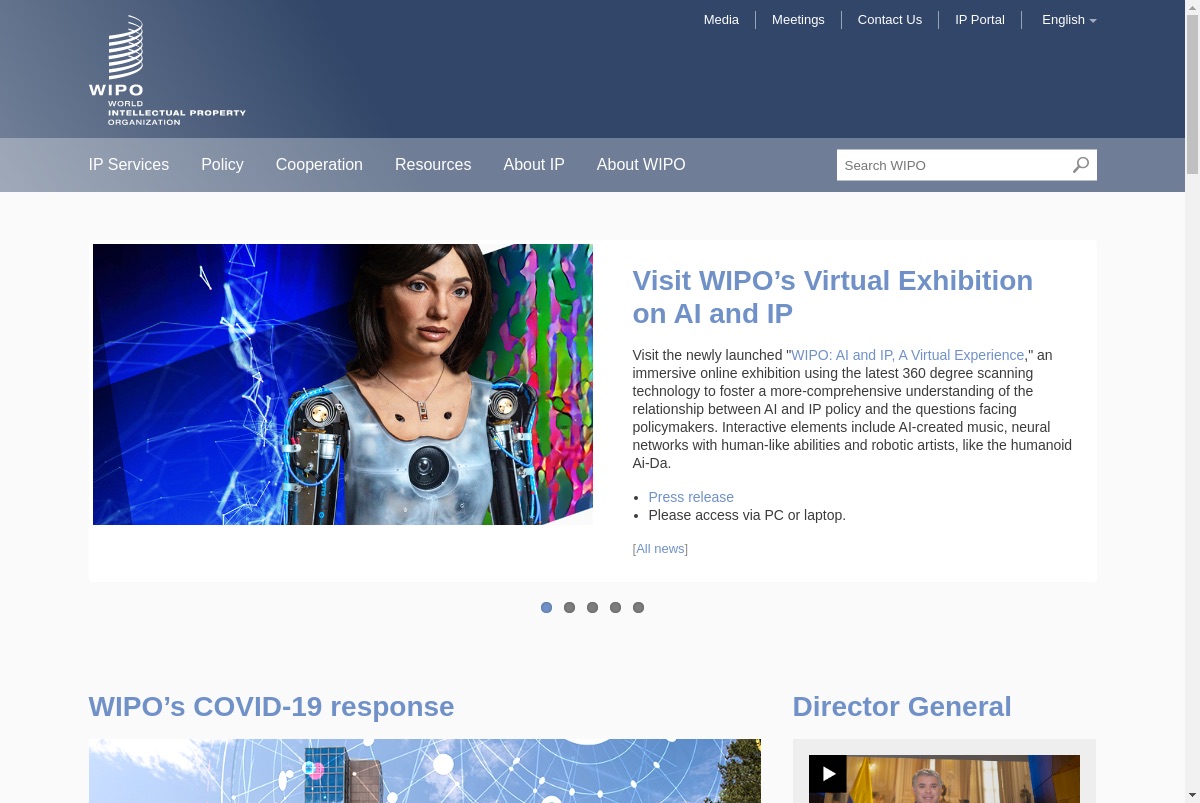Open the IP Portal link
This screenshot has width=1200, height=803.
point(980,20)
